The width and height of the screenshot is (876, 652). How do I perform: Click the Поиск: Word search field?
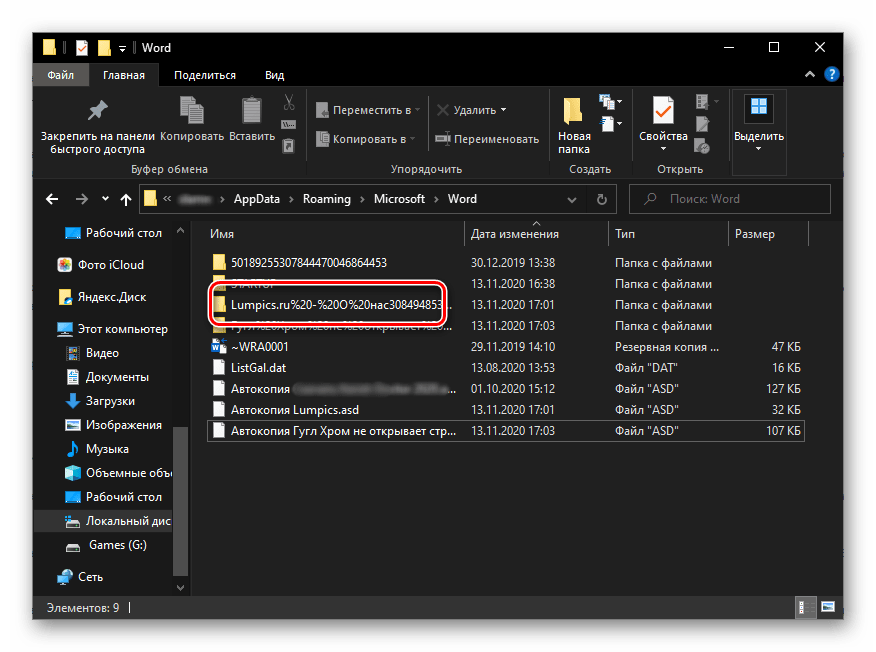pyautogui.click(x=730, y=199)
